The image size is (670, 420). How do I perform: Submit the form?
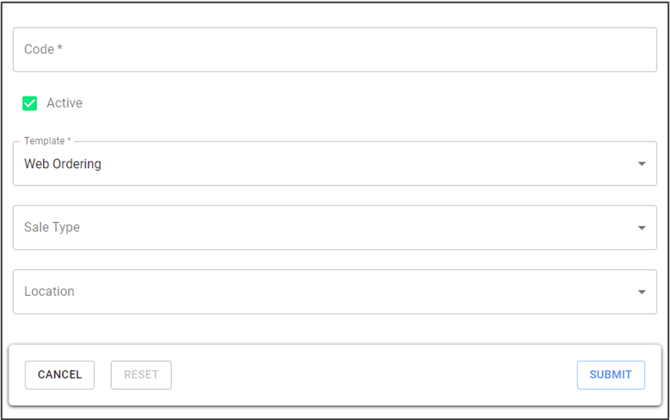click(610, 375)
